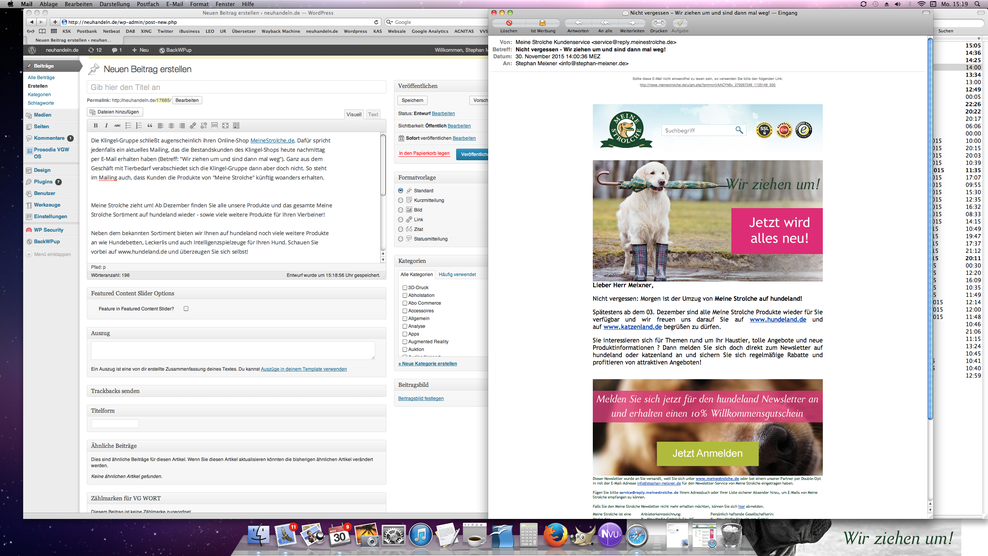This screenshot has width=988, height=556.
Task: Click Jetzt Anmelden button in email
Action: click(707, 453)
